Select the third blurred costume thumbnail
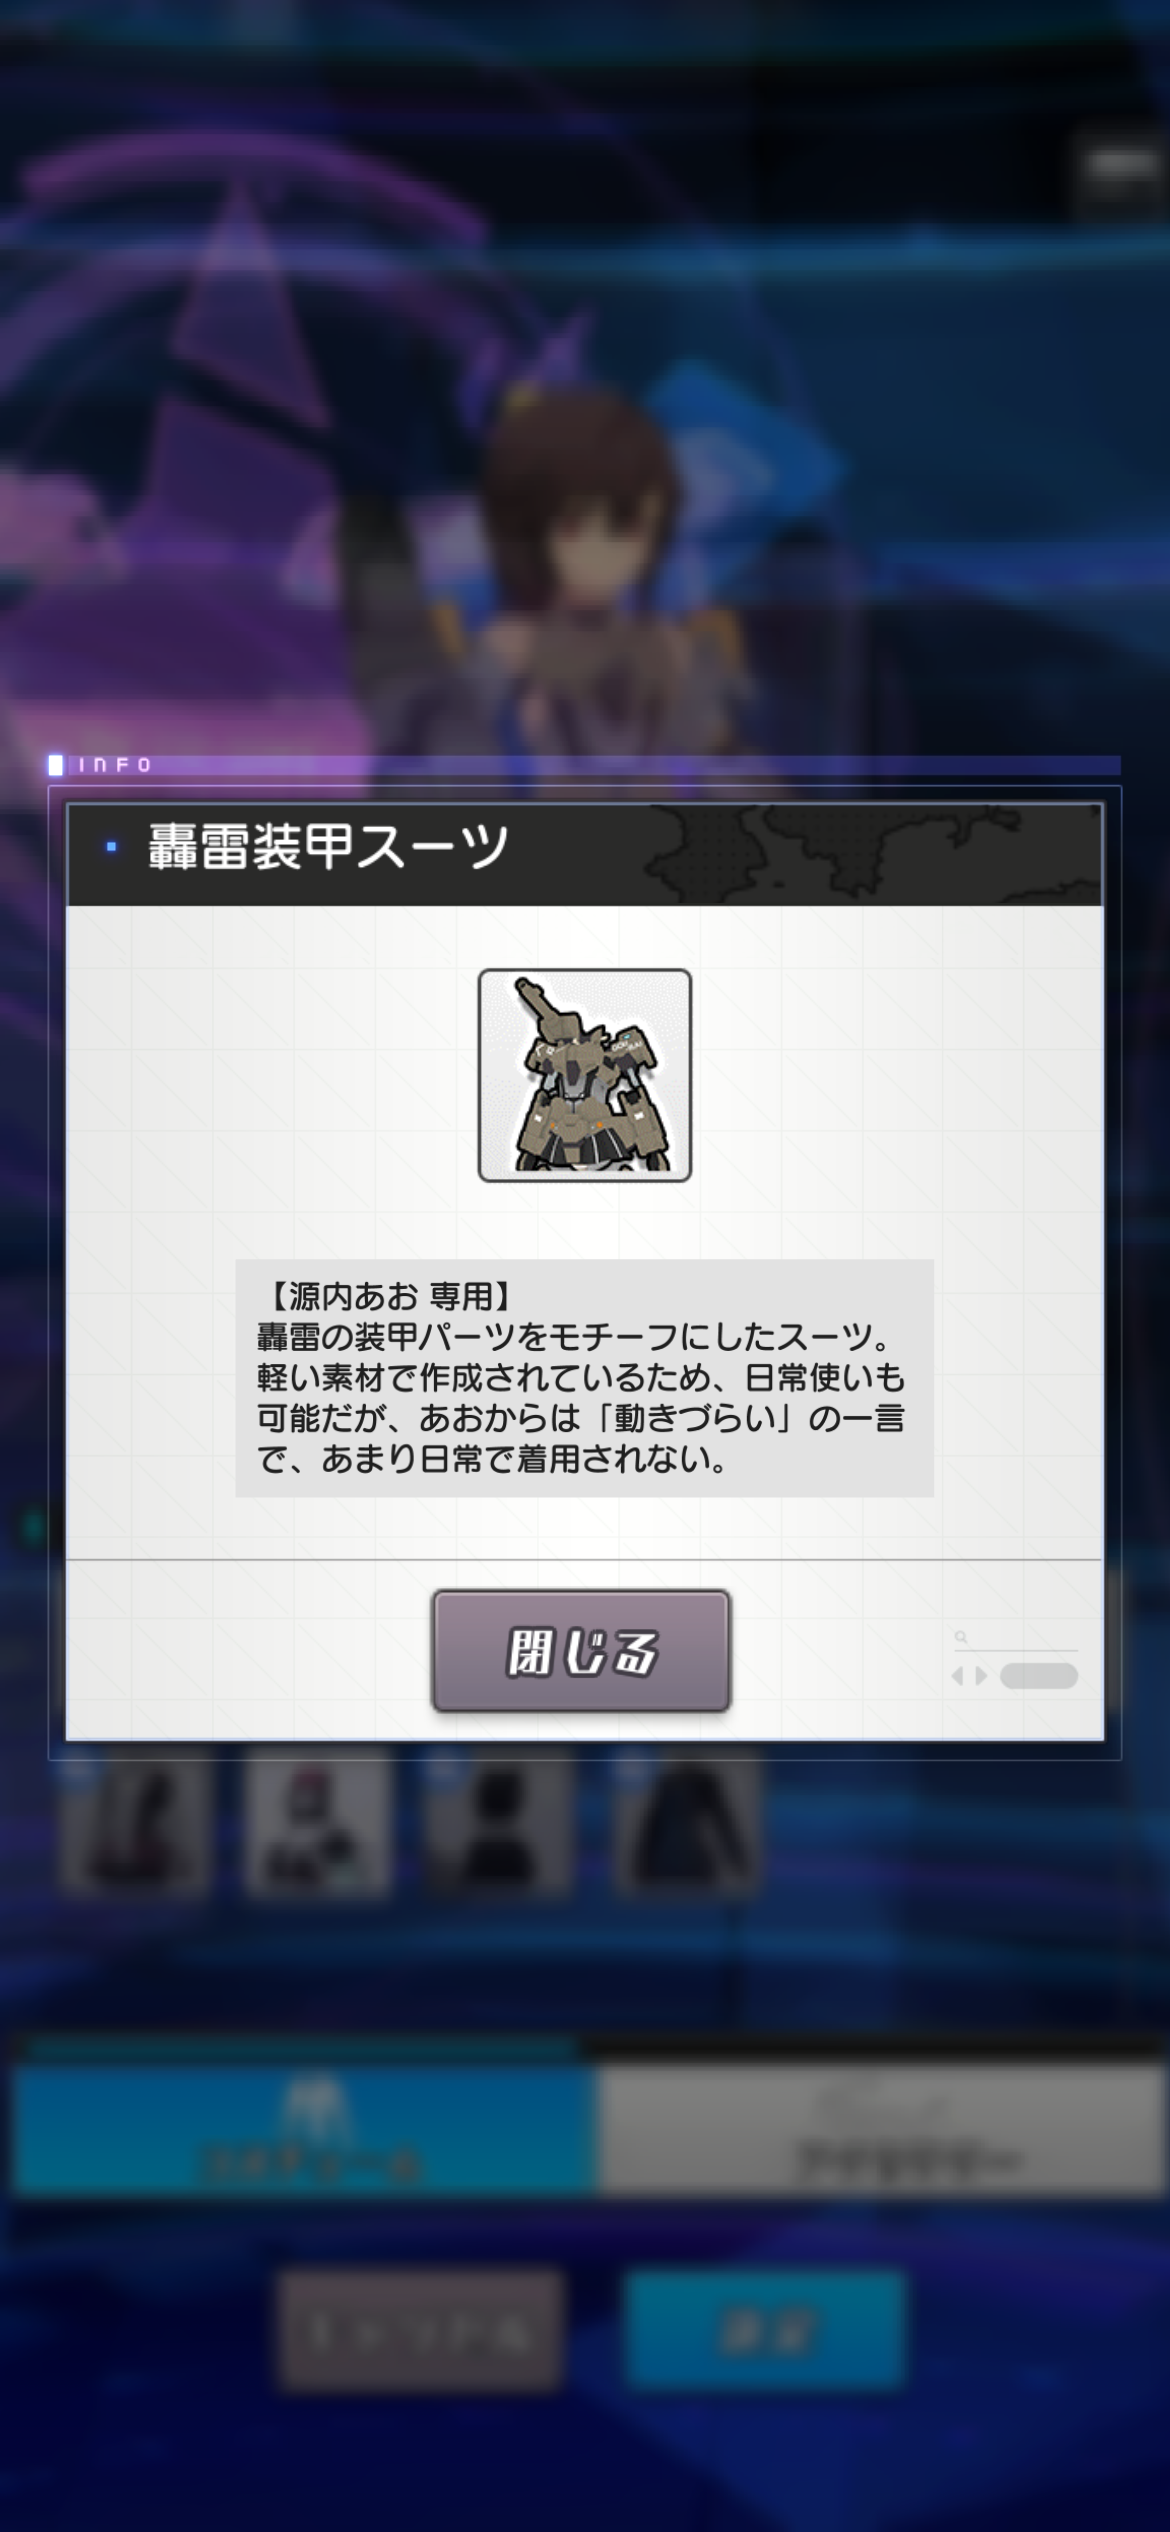 495,1826
